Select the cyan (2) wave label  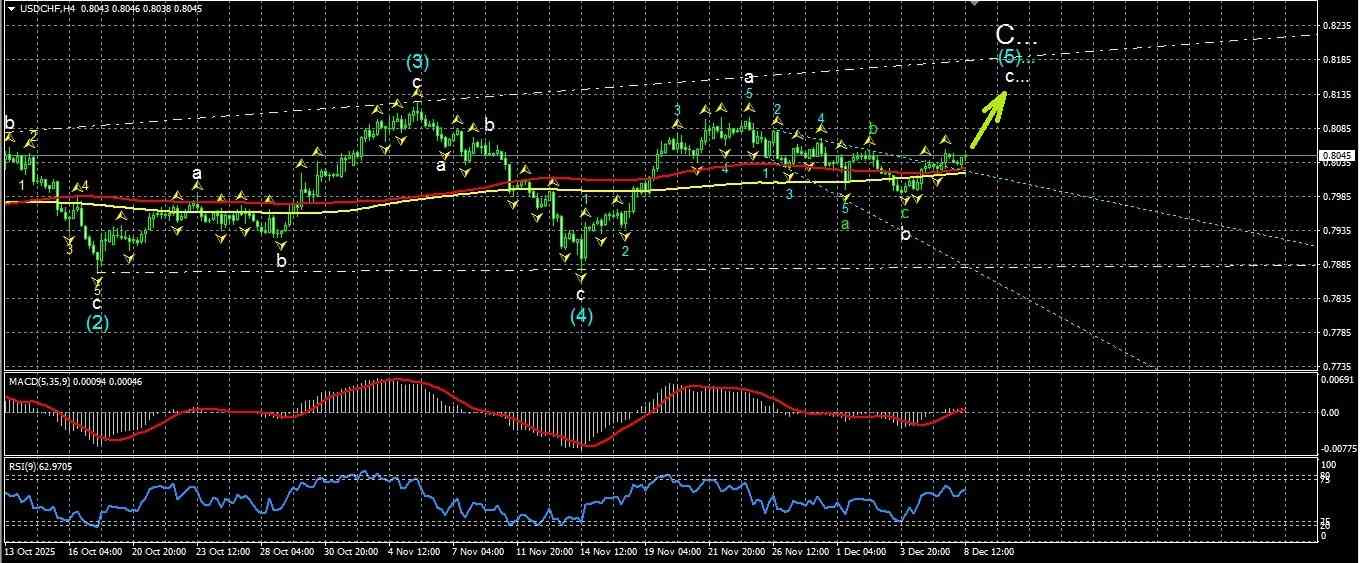tap(97, 323)
